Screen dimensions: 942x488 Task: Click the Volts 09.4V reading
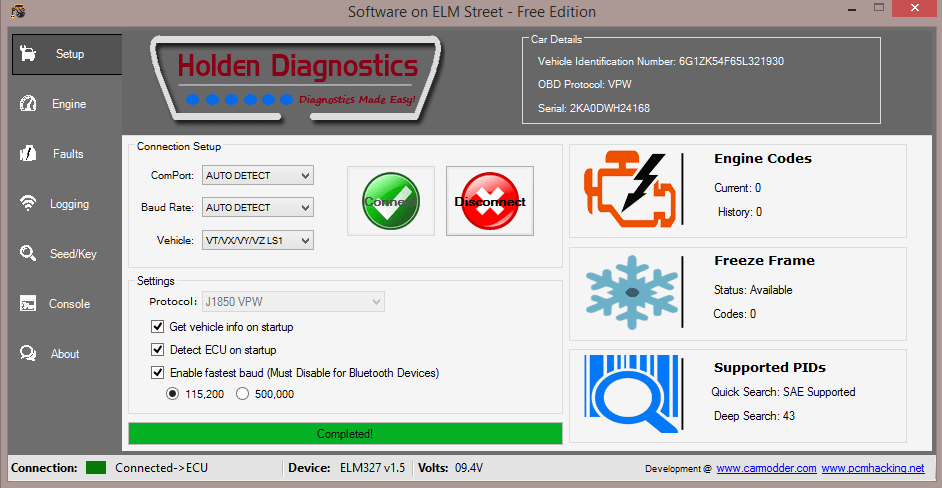click(471, 468)
